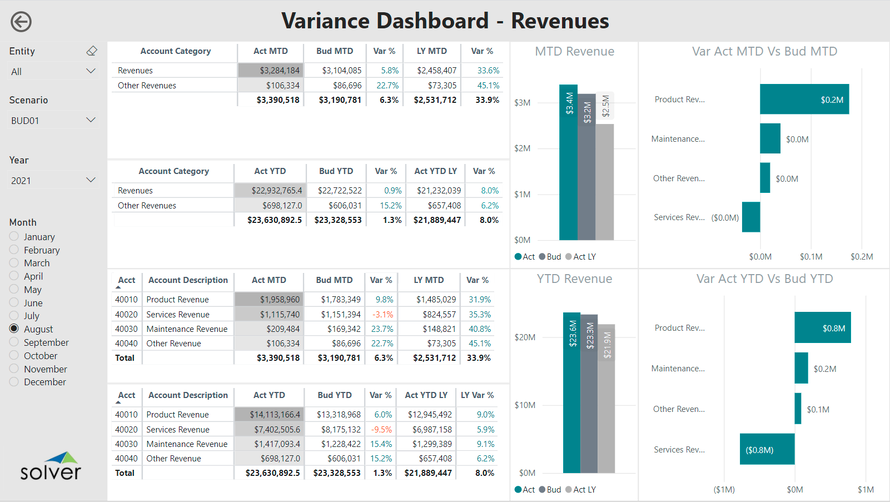Click the Bud legend marker in MTD Revenue
890x502 pixels.
(x=542, y=257)
